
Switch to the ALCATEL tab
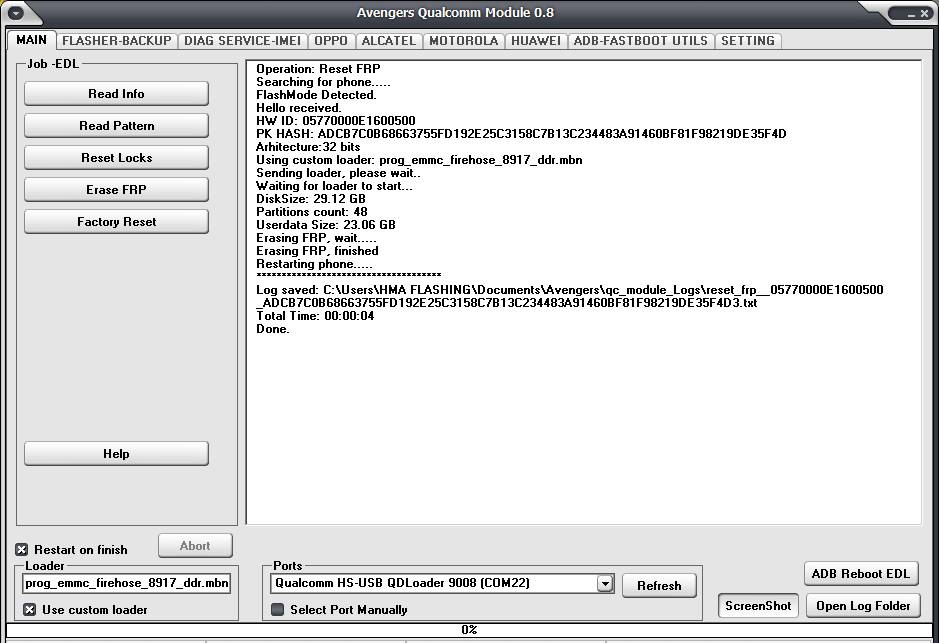coord(389,41)
